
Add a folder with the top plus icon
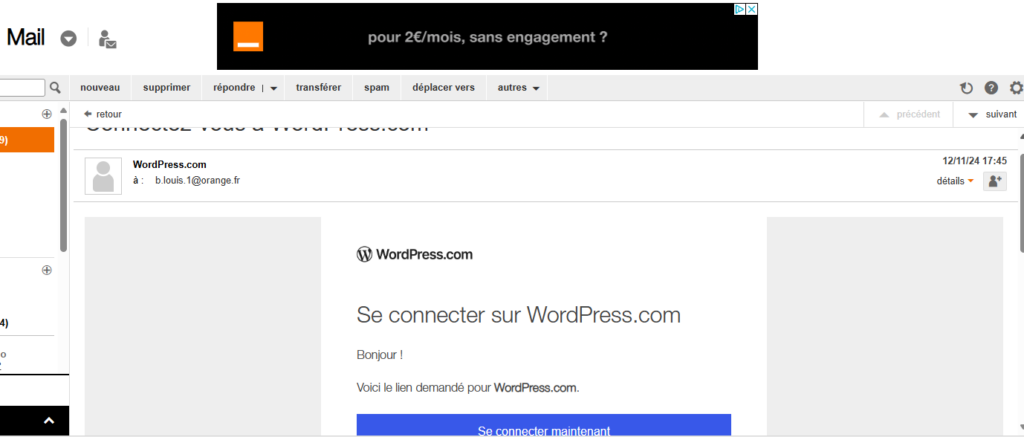tap(46, 114)
